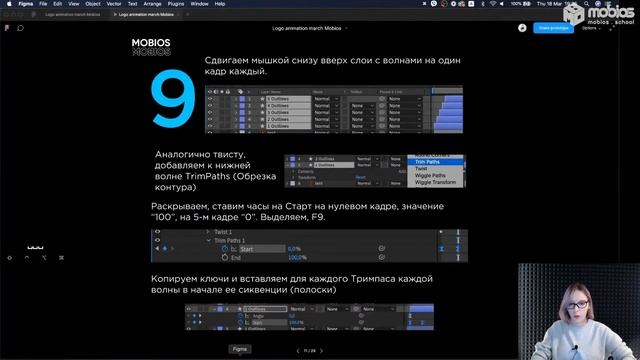Screen dimensions: 640x360
Task: Click the presenter webcam thumbnail
Action: [579, 311]
